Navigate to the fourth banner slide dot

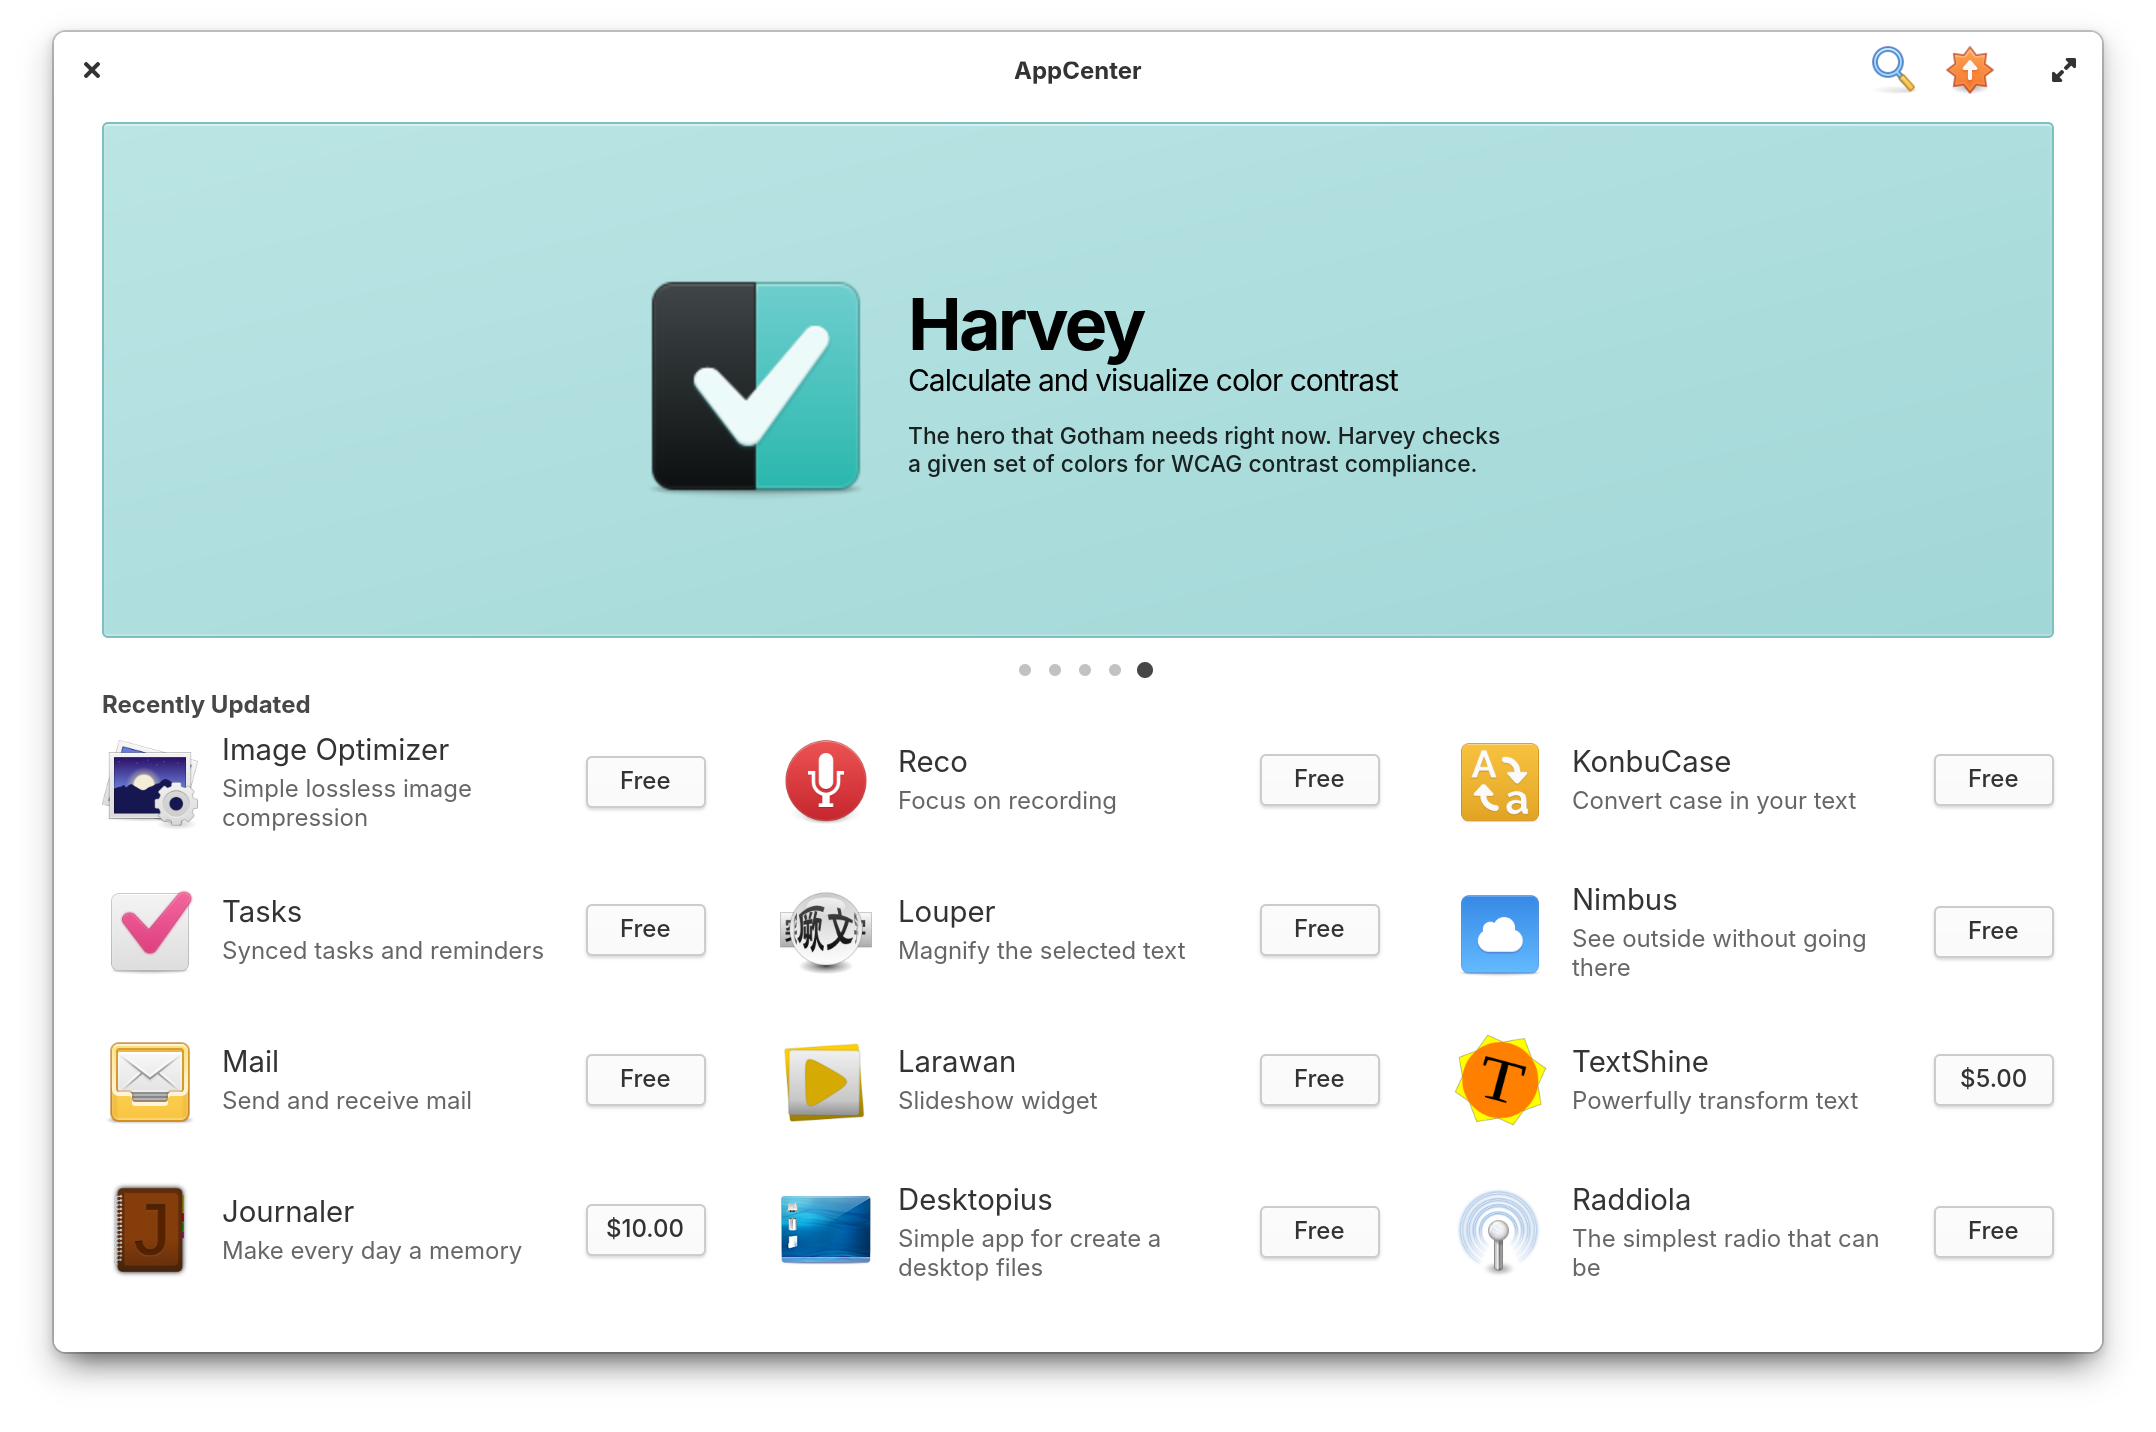1116,668
